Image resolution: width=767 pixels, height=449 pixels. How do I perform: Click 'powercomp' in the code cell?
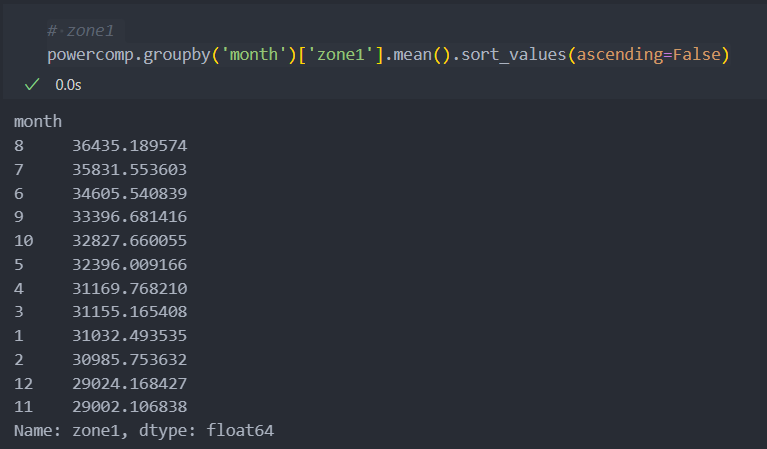pyautogui.click(x=90, y=55)
